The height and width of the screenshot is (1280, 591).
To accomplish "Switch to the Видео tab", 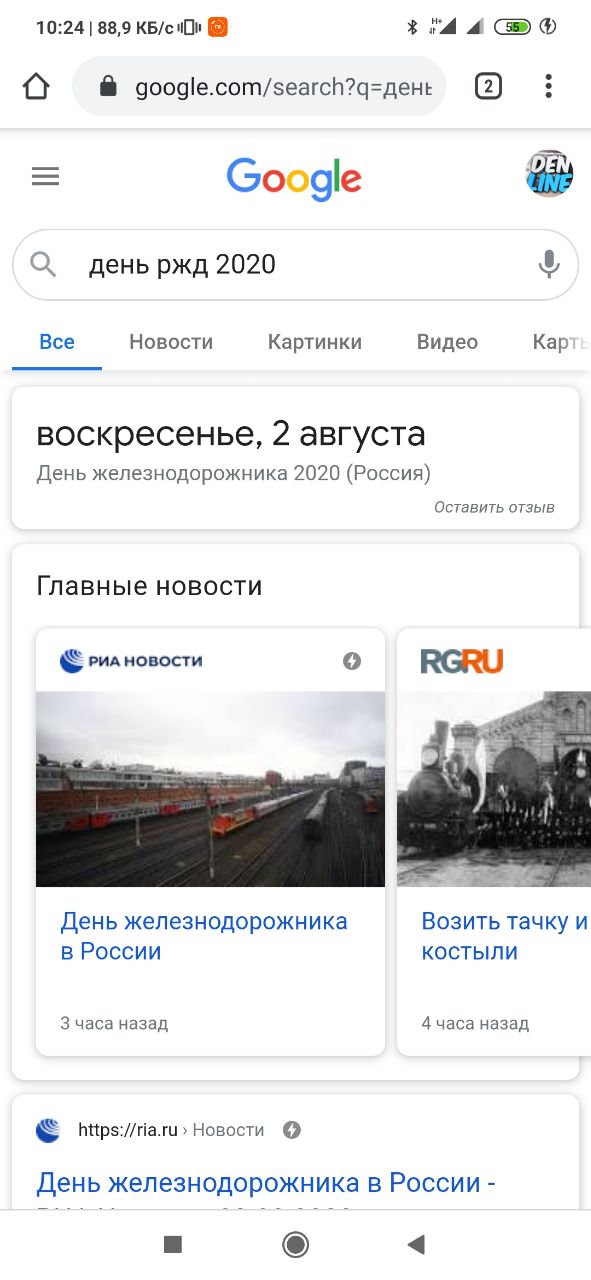I will tap(447, 342).
